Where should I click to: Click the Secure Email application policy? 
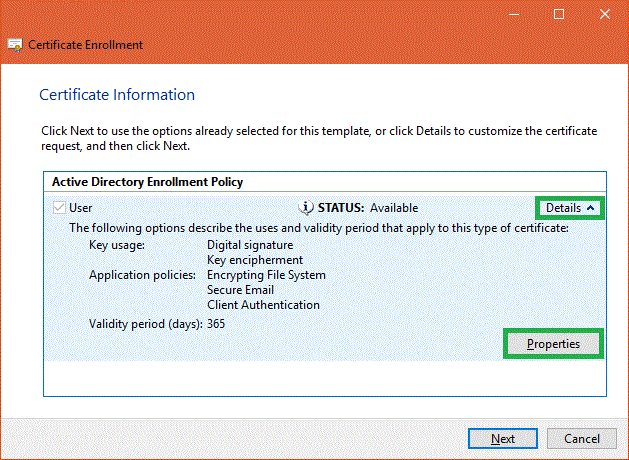[x=241, y=290]
